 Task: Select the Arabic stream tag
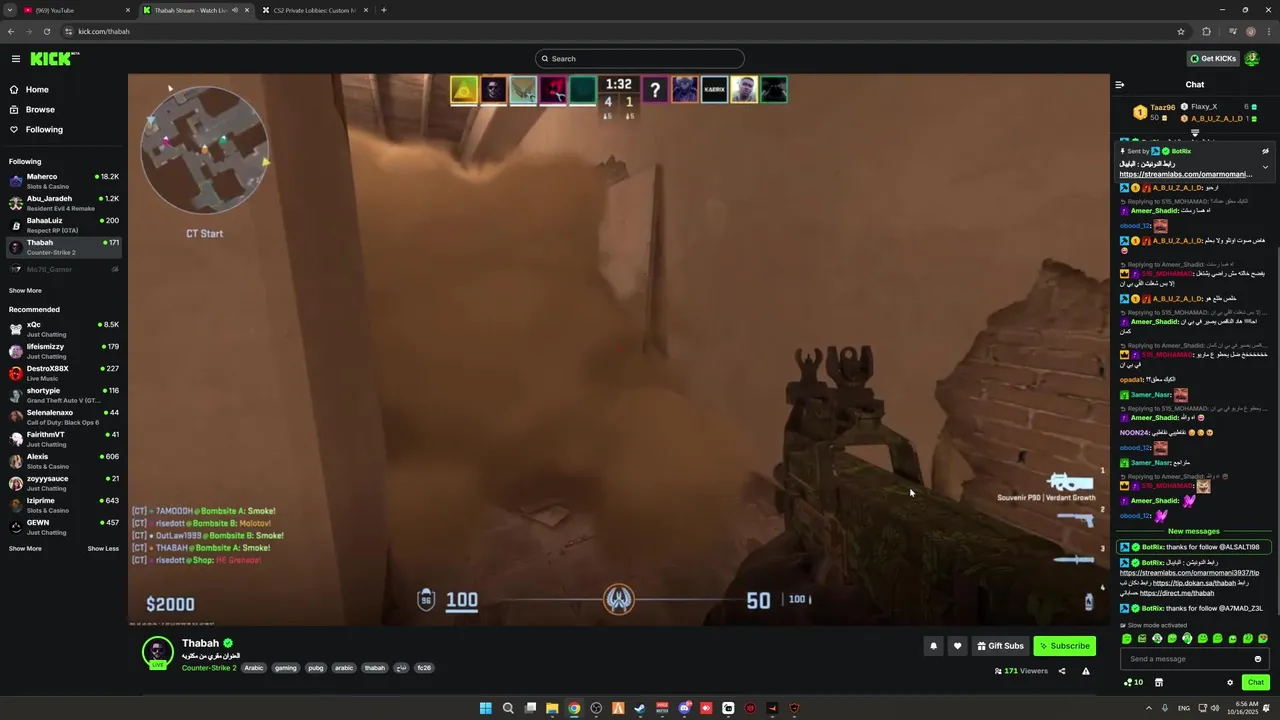point(254,668)
